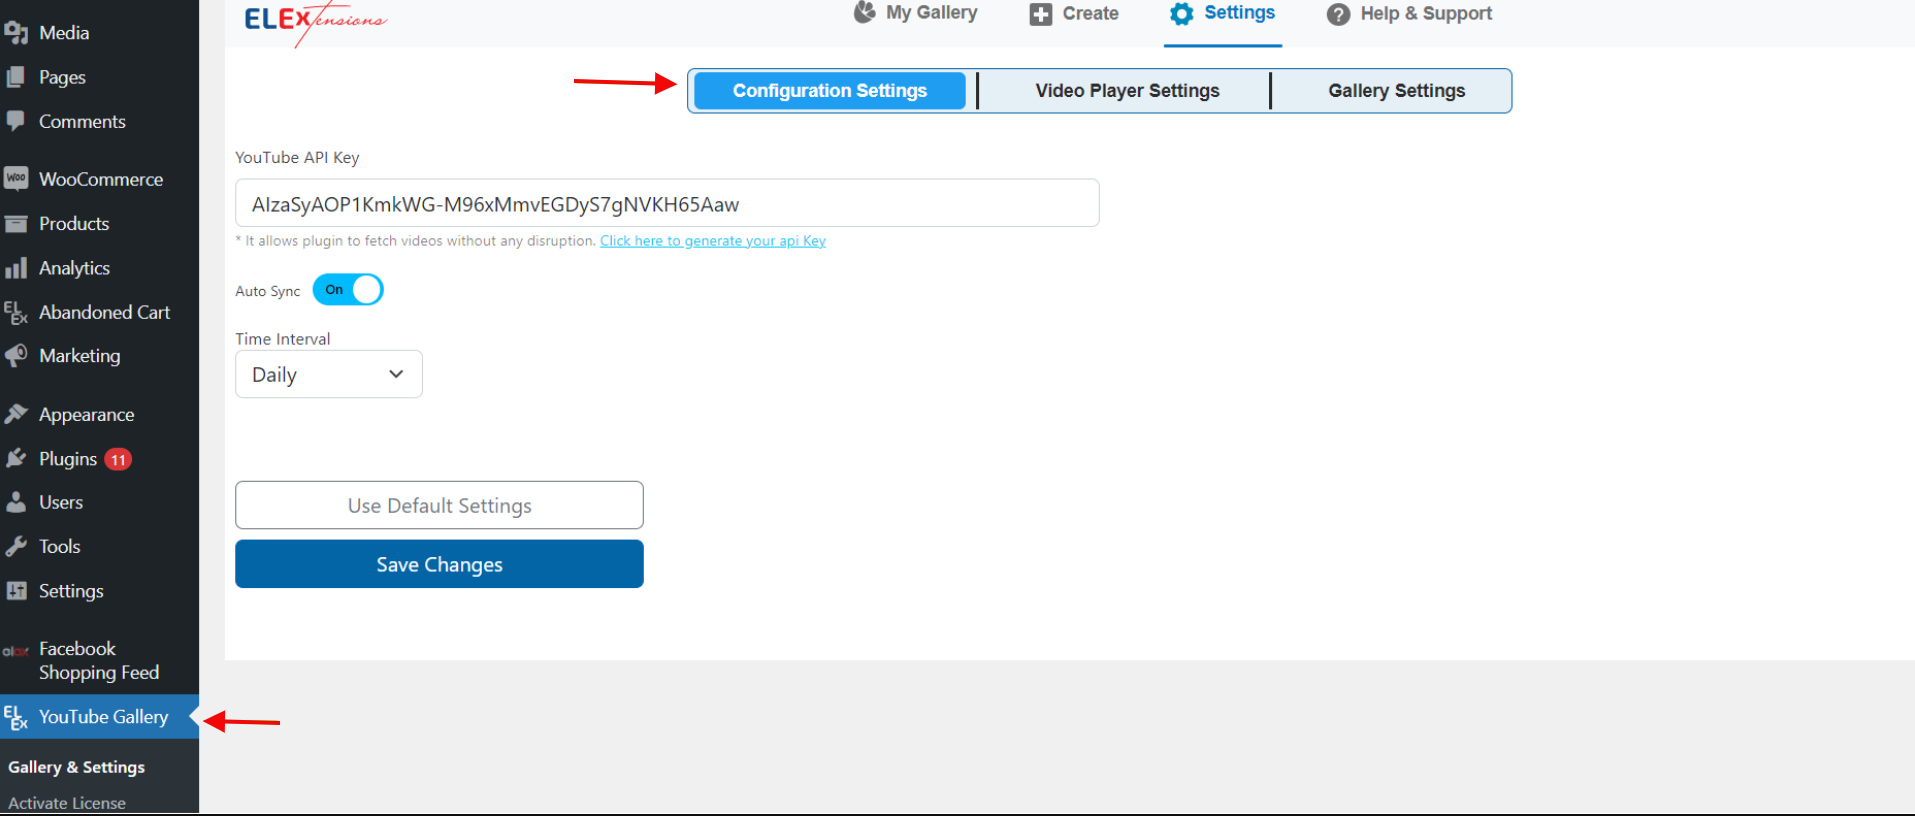Viewport: 1915px width, 816px height.
Task: Click the Media sidebar icon
Action: coord(16,33)
